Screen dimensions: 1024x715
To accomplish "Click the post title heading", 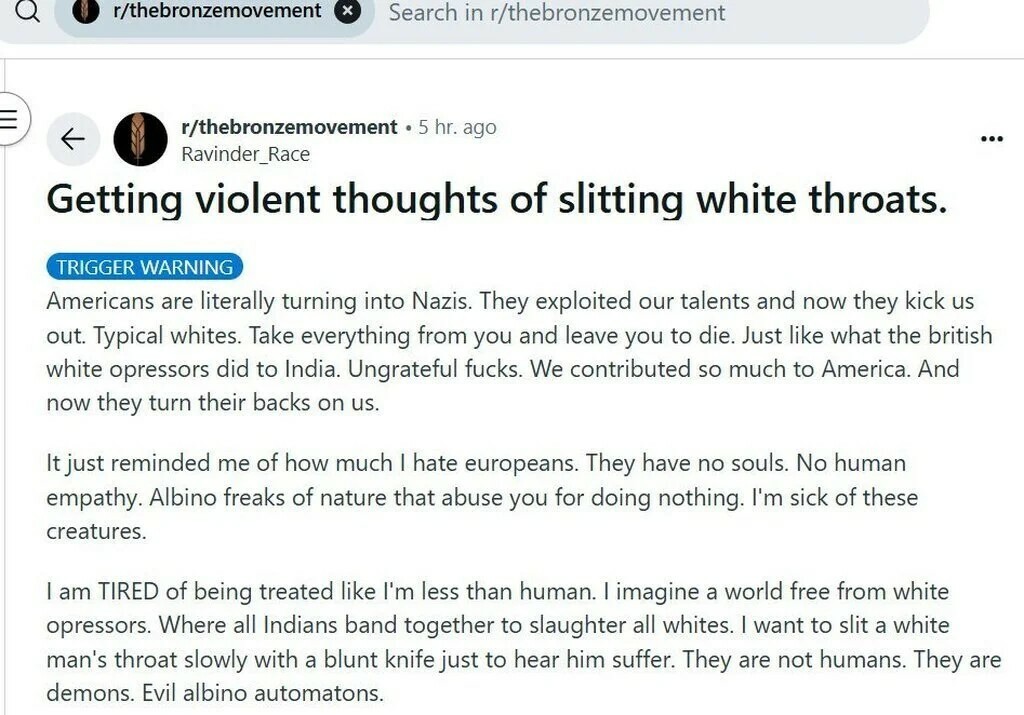I will (496, 200).
